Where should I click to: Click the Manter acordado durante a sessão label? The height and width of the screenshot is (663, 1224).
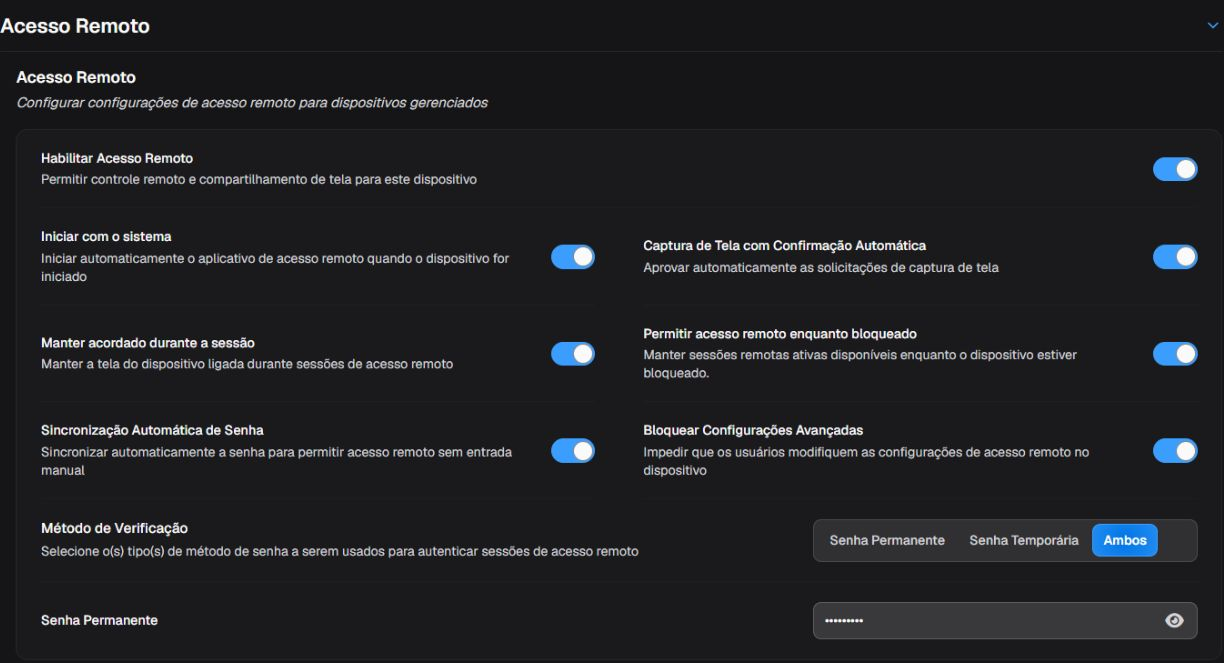click(147, 343)
